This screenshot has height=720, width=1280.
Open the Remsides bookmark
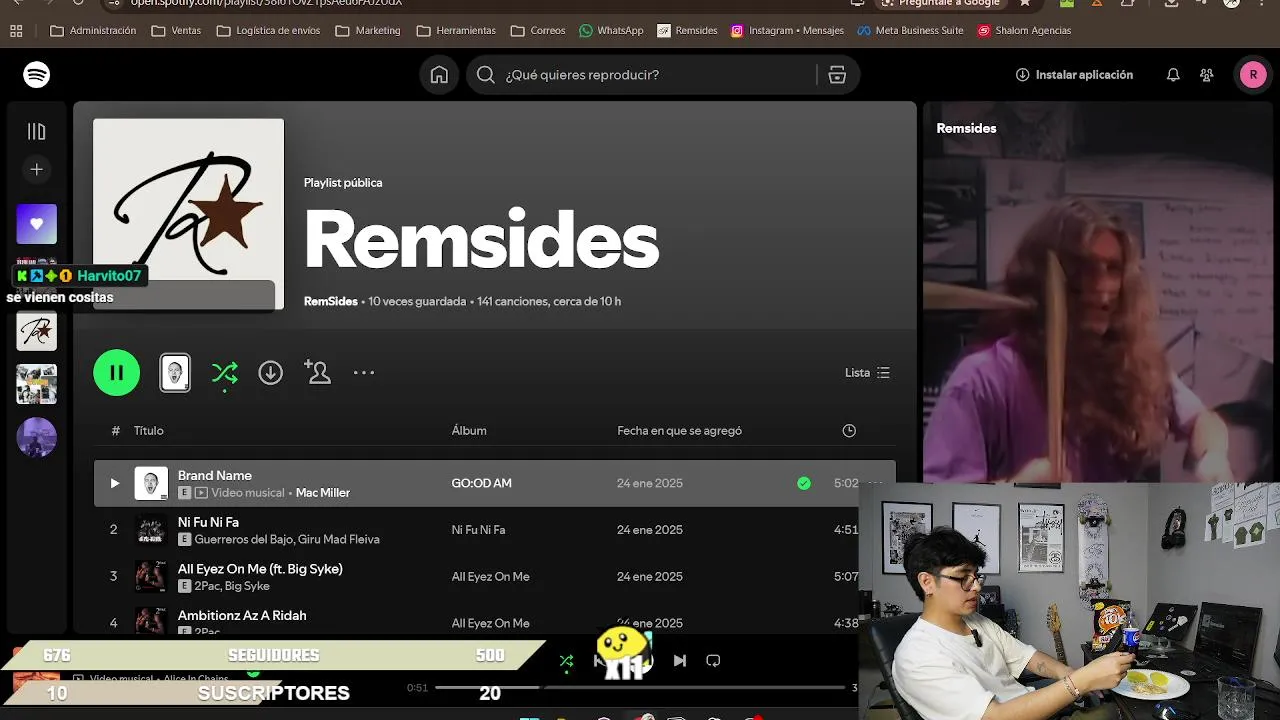coord(687,31)
